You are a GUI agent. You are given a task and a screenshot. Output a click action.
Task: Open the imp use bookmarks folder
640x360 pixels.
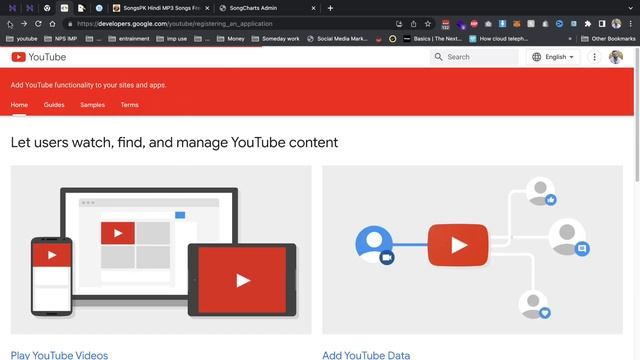[171, 39]
